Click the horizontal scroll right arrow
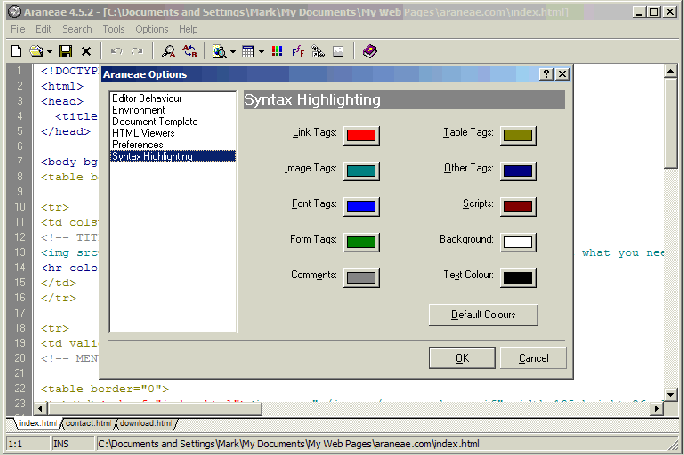This screenshot has height=455, width=684. pos(657,409)
